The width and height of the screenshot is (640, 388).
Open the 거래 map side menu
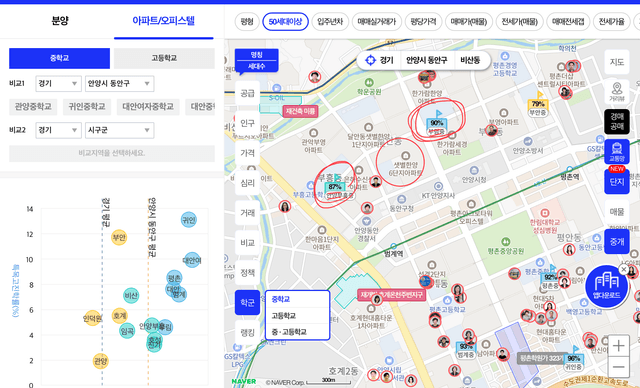pyautogui.click(x=247, y=213)
